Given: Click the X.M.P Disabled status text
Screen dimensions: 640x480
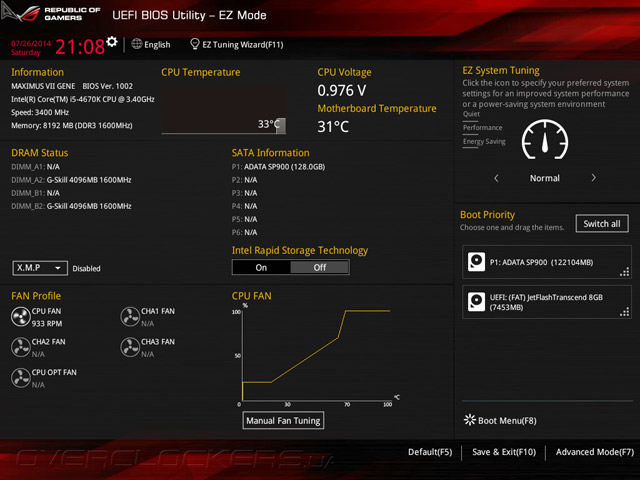Looking at the screenshot, I should click(86, 269).
